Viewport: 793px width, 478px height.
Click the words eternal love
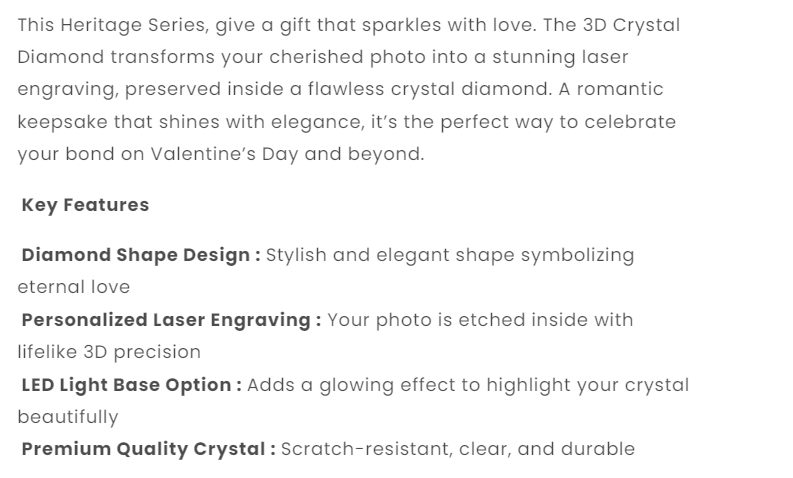click(74, 287)
